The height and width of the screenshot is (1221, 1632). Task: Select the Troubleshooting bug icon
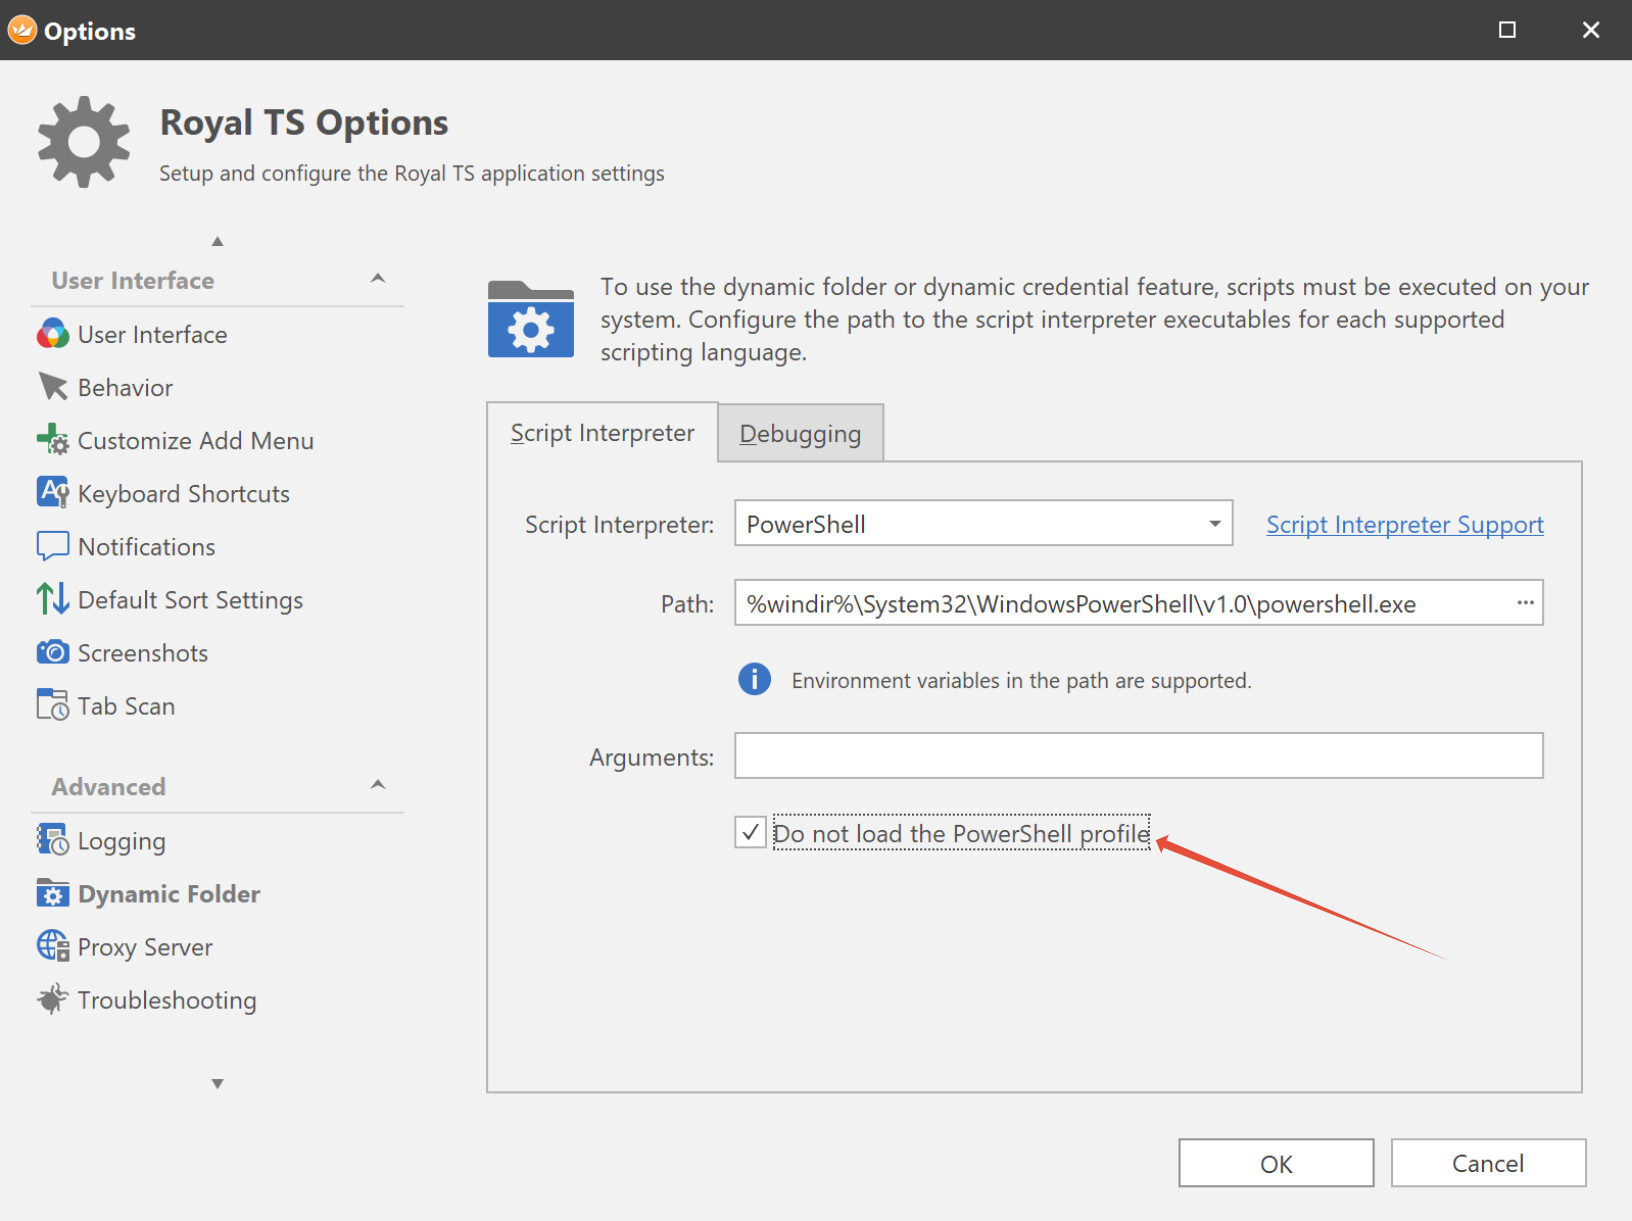pyautogui.click(x=52, y=999)
